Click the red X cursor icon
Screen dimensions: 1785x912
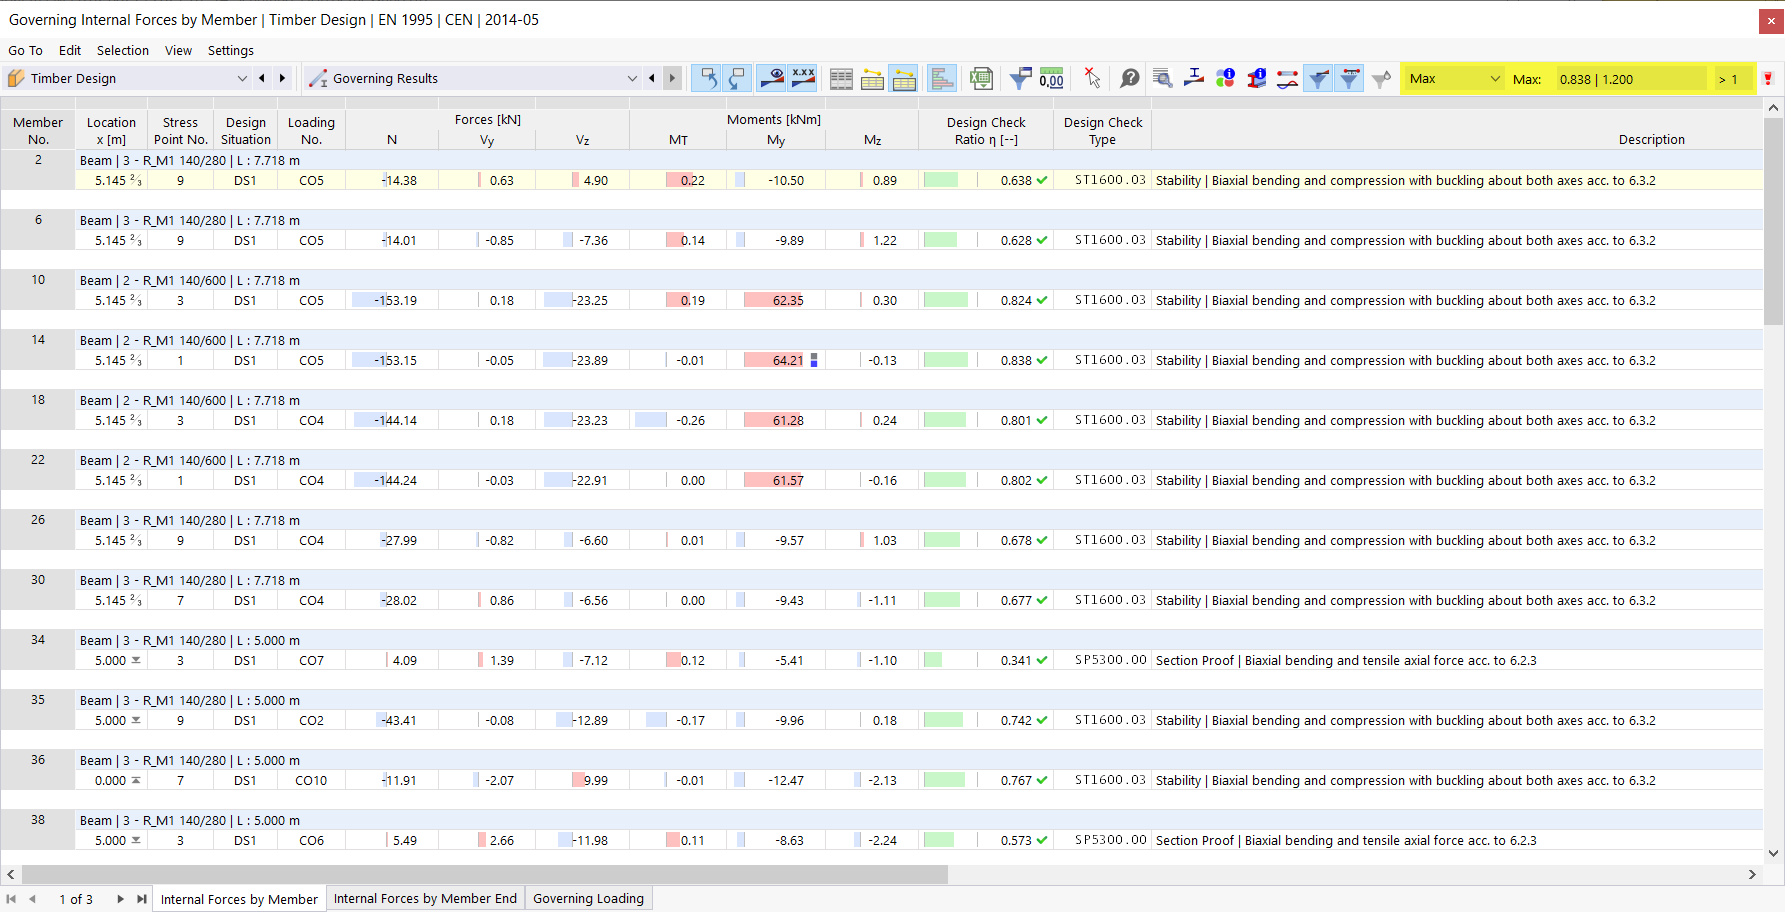[x=1092, y=78]
